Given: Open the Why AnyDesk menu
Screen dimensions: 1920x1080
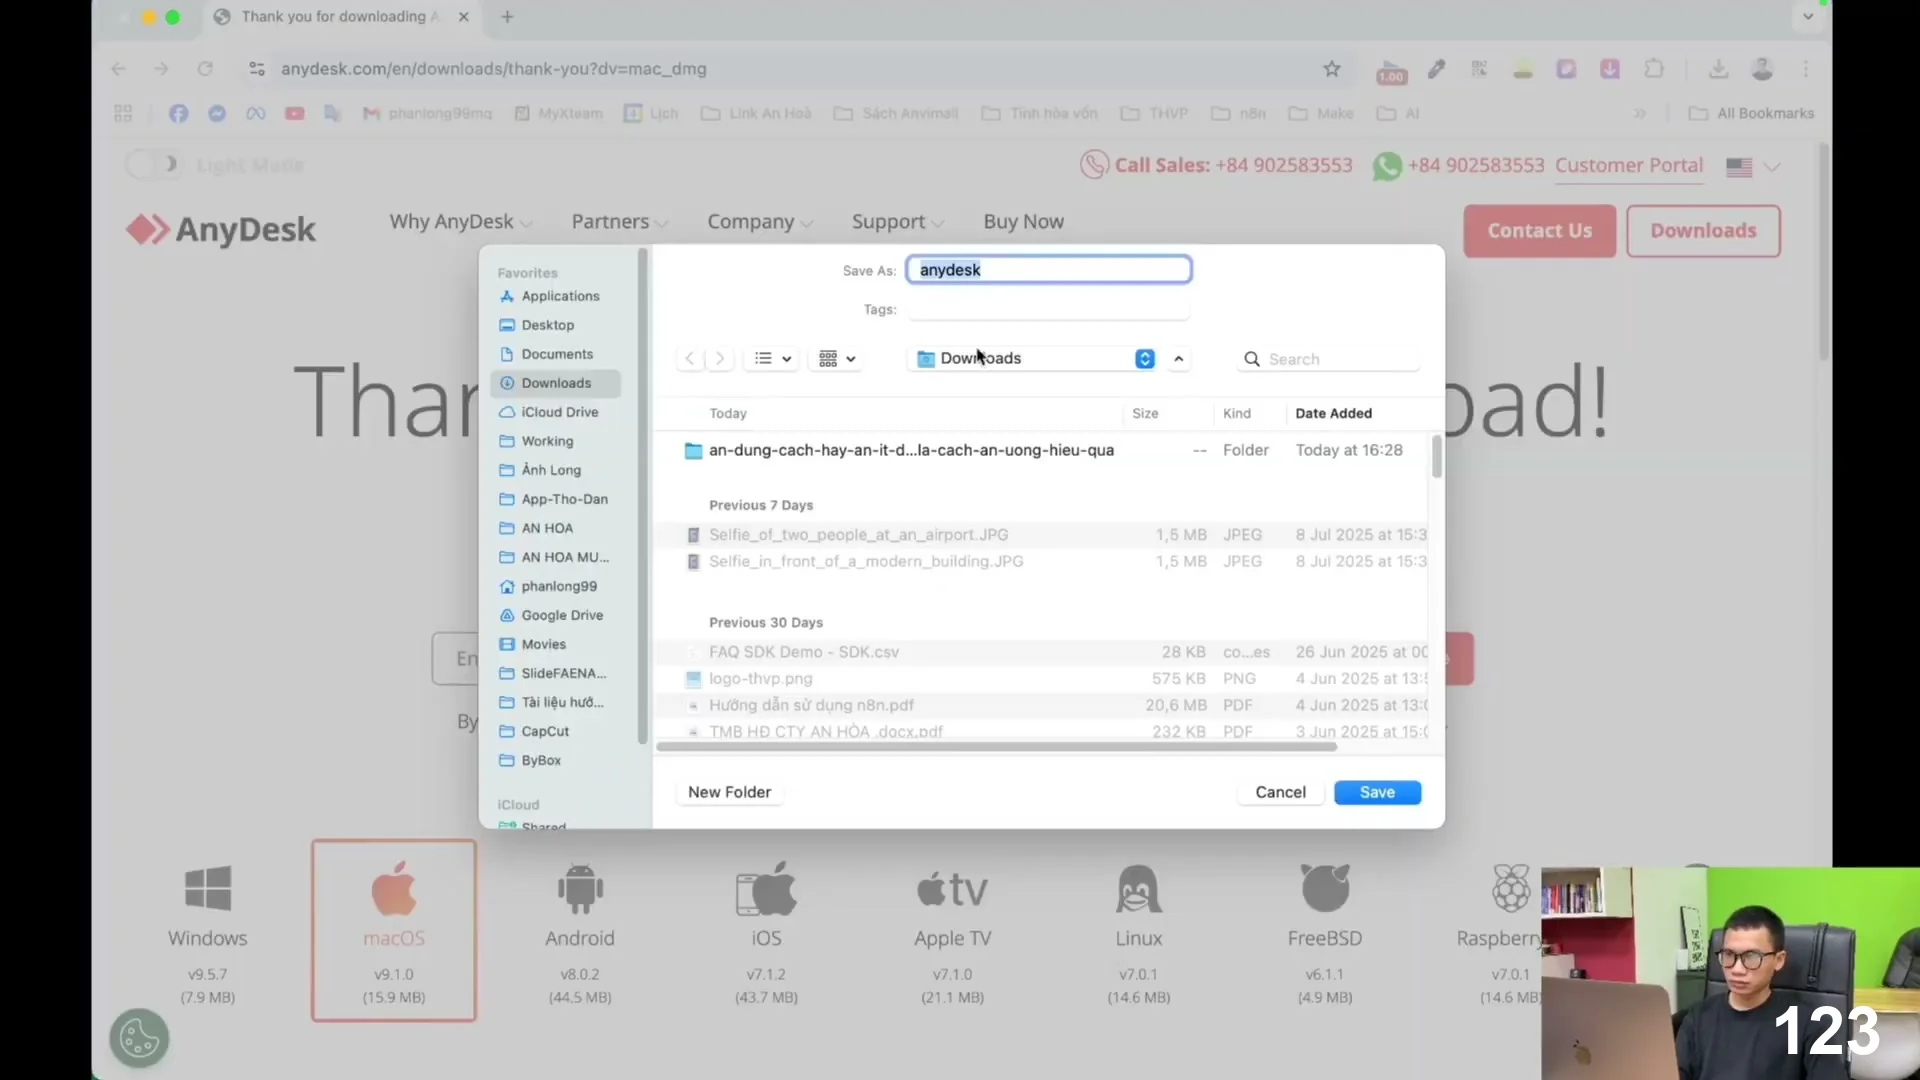Looking at the screenshot, I should (x=460, y=222).
